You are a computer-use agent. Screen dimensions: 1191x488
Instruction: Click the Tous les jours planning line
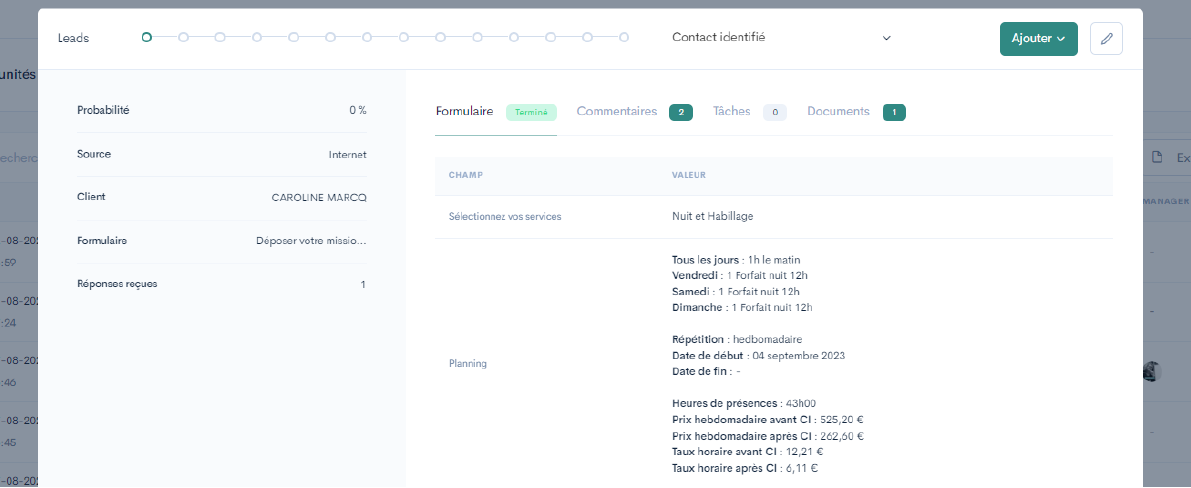coord(736,260)
